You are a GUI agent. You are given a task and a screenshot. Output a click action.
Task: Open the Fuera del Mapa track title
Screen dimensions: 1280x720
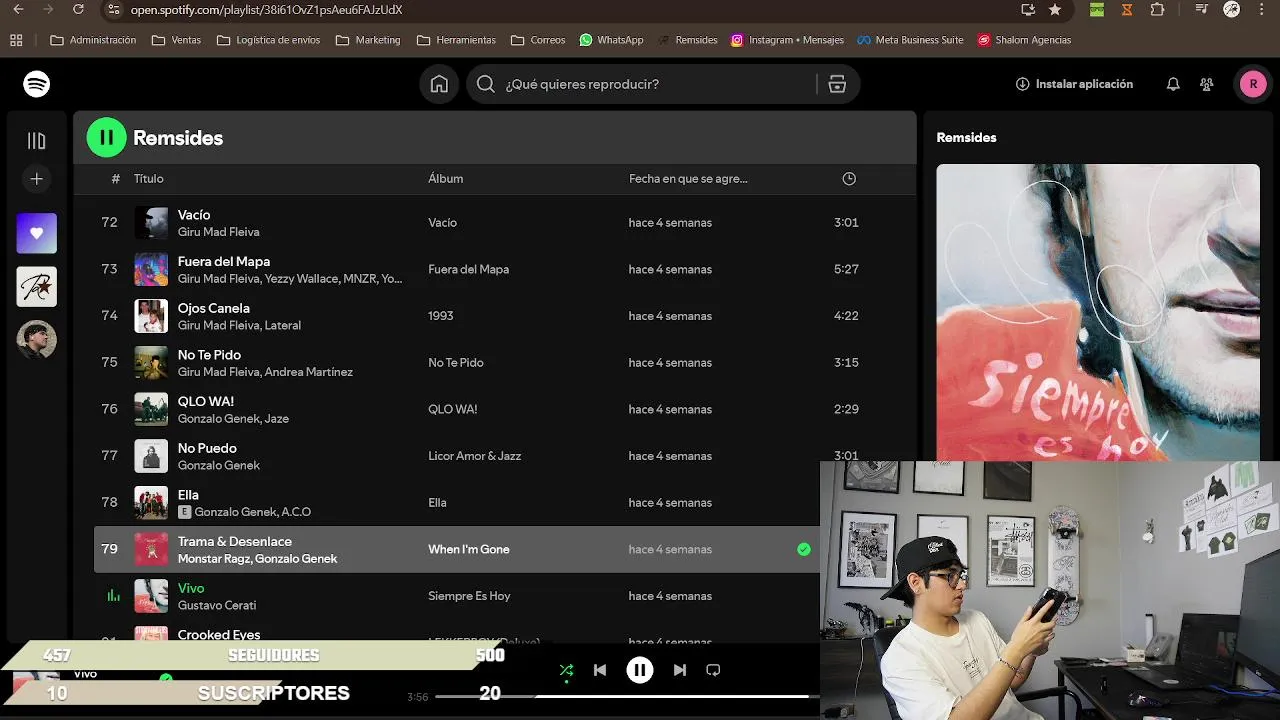[224, 261]
